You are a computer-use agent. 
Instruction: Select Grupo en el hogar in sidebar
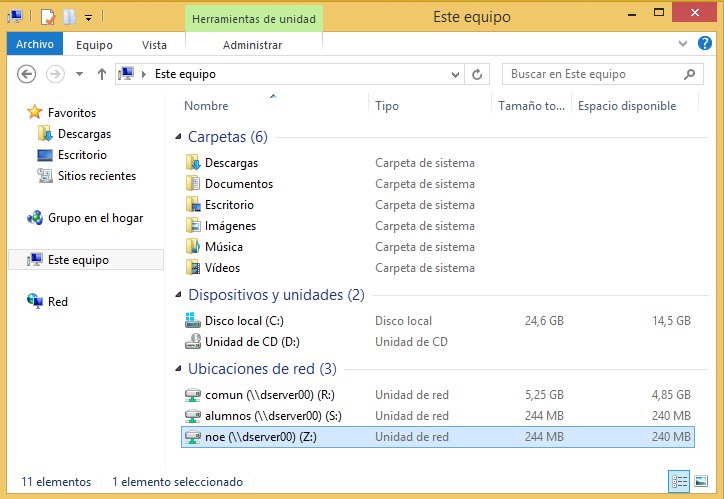96,218
